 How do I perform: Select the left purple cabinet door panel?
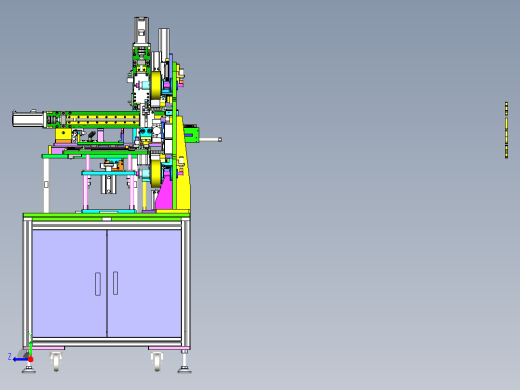click(69, 283)
